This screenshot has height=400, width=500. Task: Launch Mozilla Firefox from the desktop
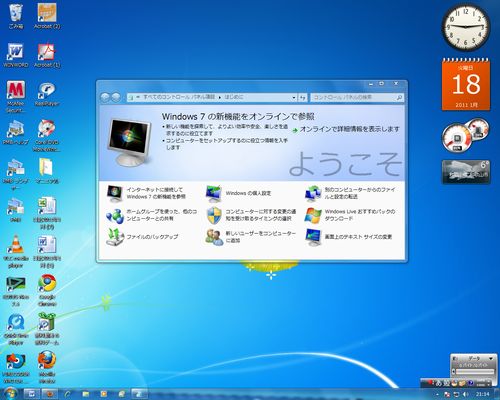[47, 368]
